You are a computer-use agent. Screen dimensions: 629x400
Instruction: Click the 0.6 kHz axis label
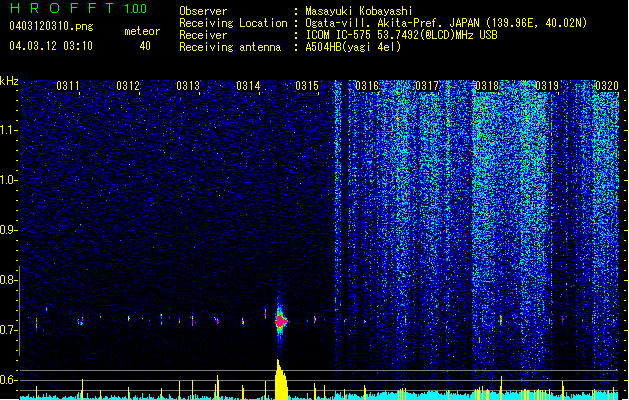pyautogui.click(x=8, y=380)
